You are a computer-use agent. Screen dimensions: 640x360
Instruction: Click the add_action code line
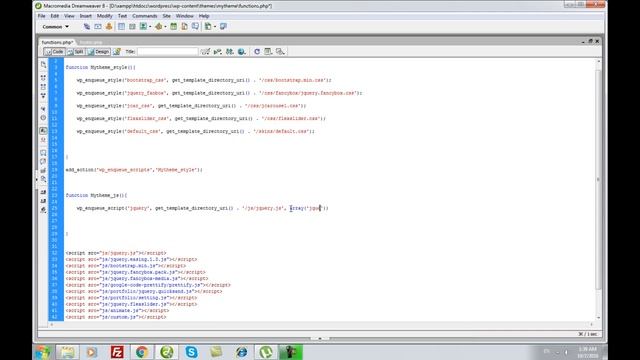pos(134,170)
